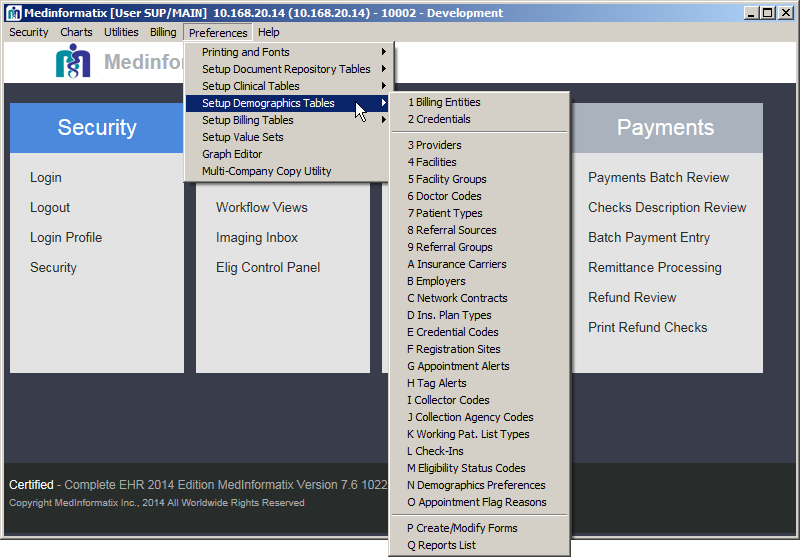Screen dimensions: 801x558
Task: Choose 6 Doctor Codes
Action: point(479,196)
